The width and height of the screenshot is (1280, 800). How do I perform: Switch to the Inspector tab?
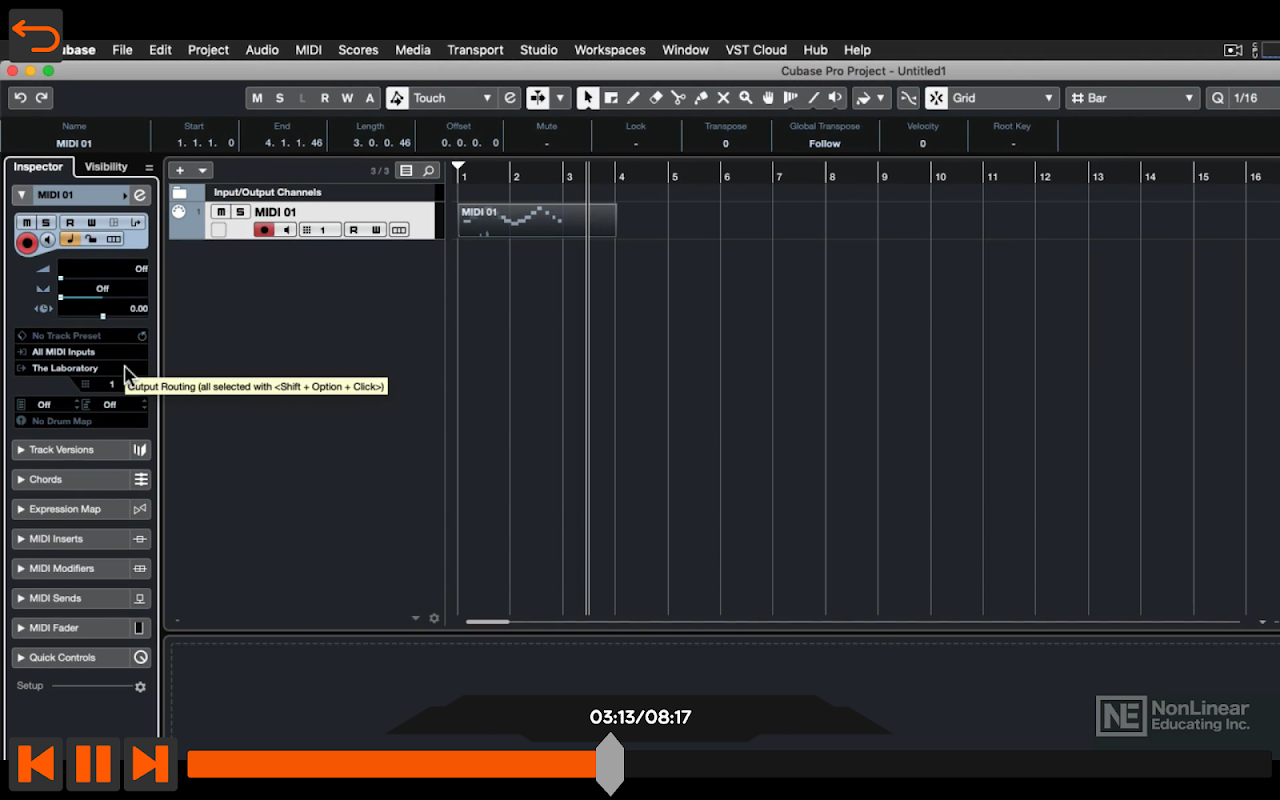[x=38, y=167]
